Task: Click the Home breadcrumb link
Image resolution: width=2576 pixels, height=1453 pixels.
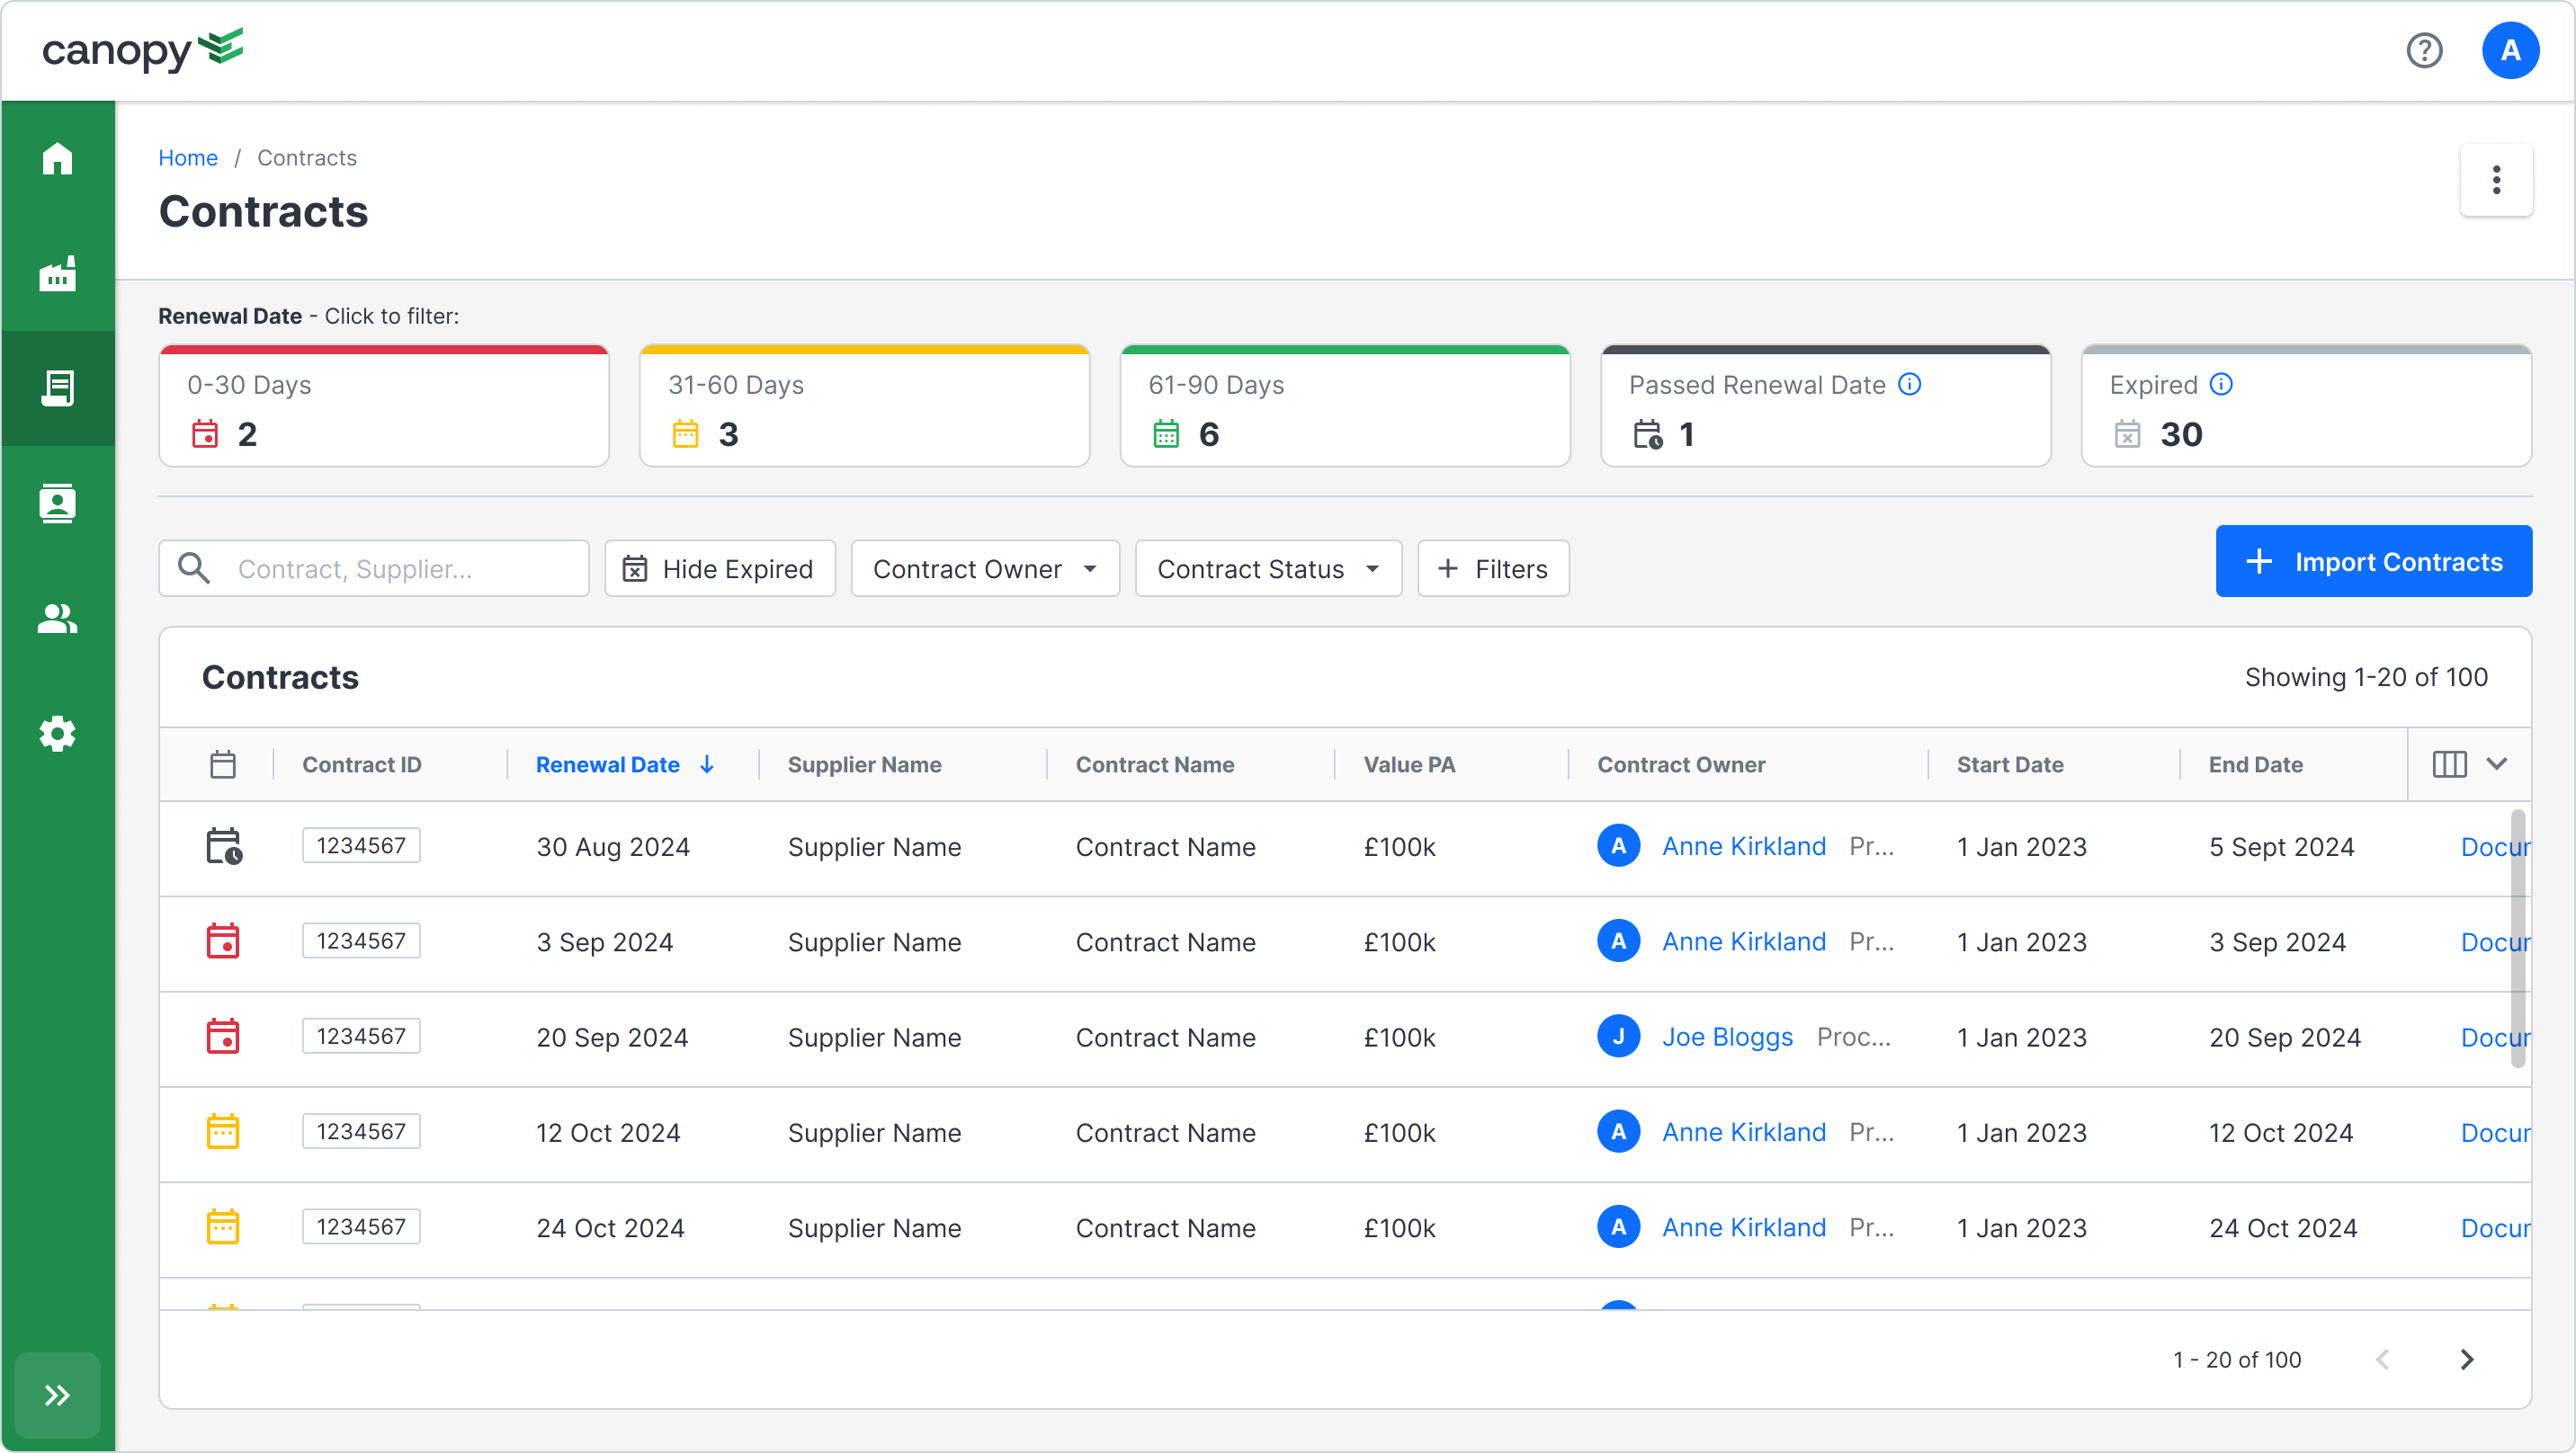Action: coord(187,158)
